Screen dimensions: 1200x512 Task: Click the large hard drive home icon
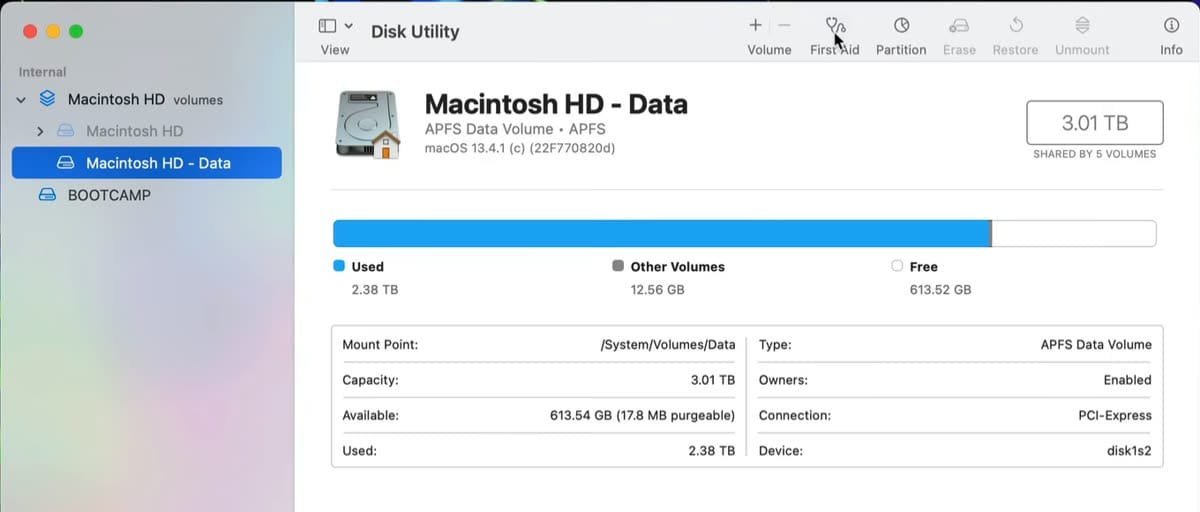[367, 124]
